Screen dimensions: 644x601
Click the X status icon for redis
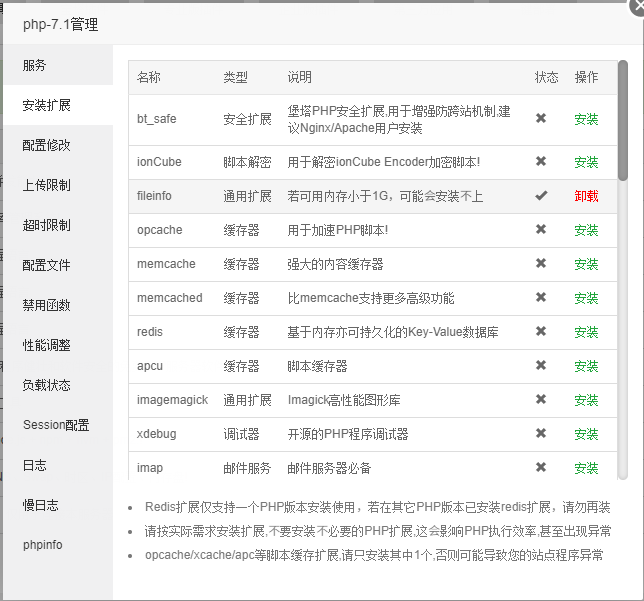[x=541, y=331]
